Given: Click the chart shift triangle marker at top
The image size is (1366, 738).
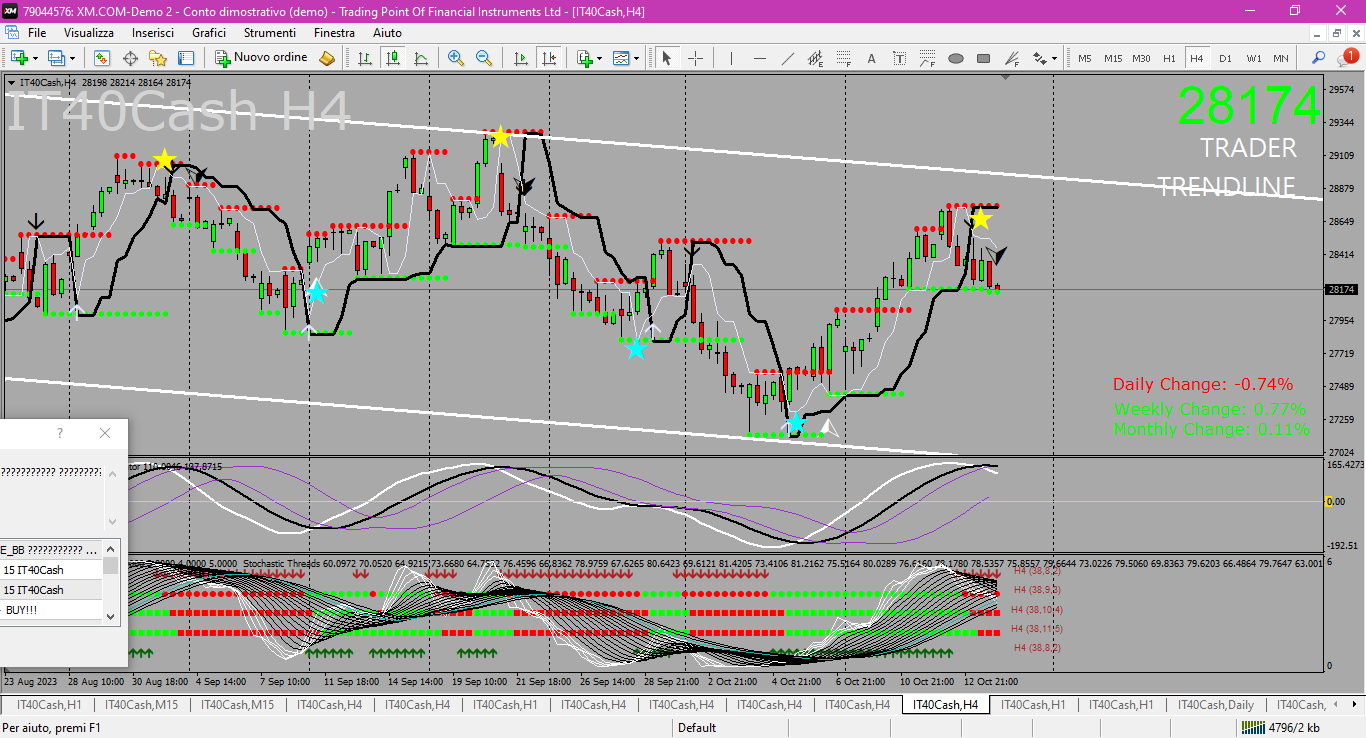Looking at the screenshot, I should click(1005, 78).
